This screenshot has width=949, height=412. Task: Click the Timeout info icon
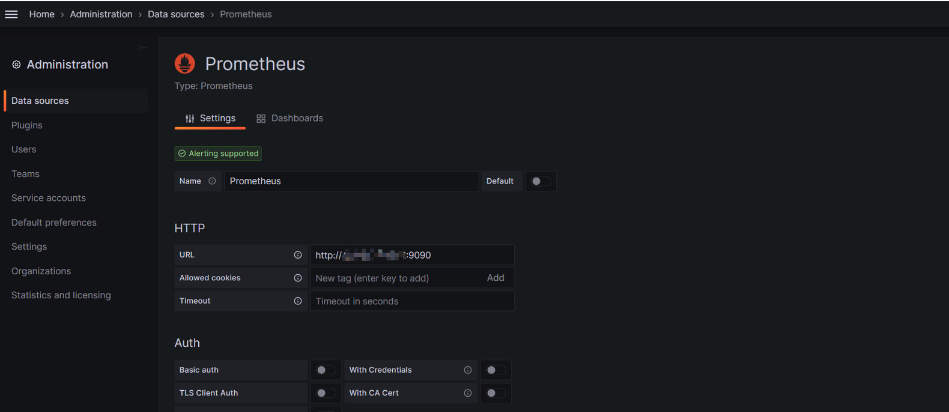point(298,301)
